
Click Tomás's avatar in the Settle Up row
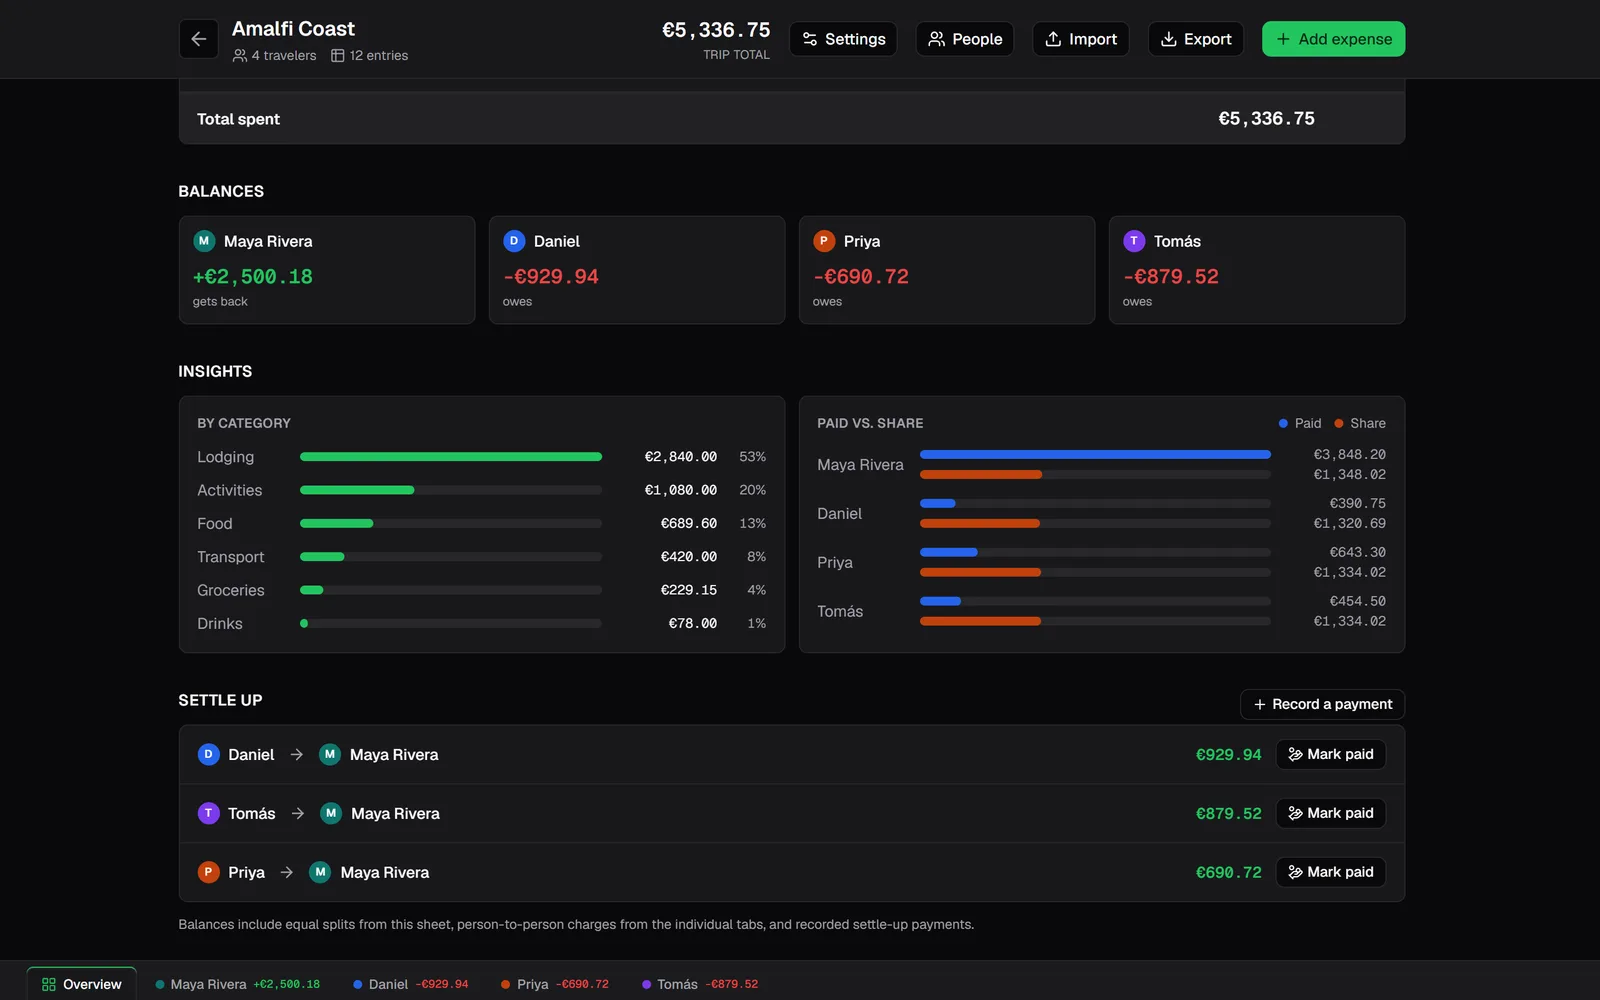(208, 813)
